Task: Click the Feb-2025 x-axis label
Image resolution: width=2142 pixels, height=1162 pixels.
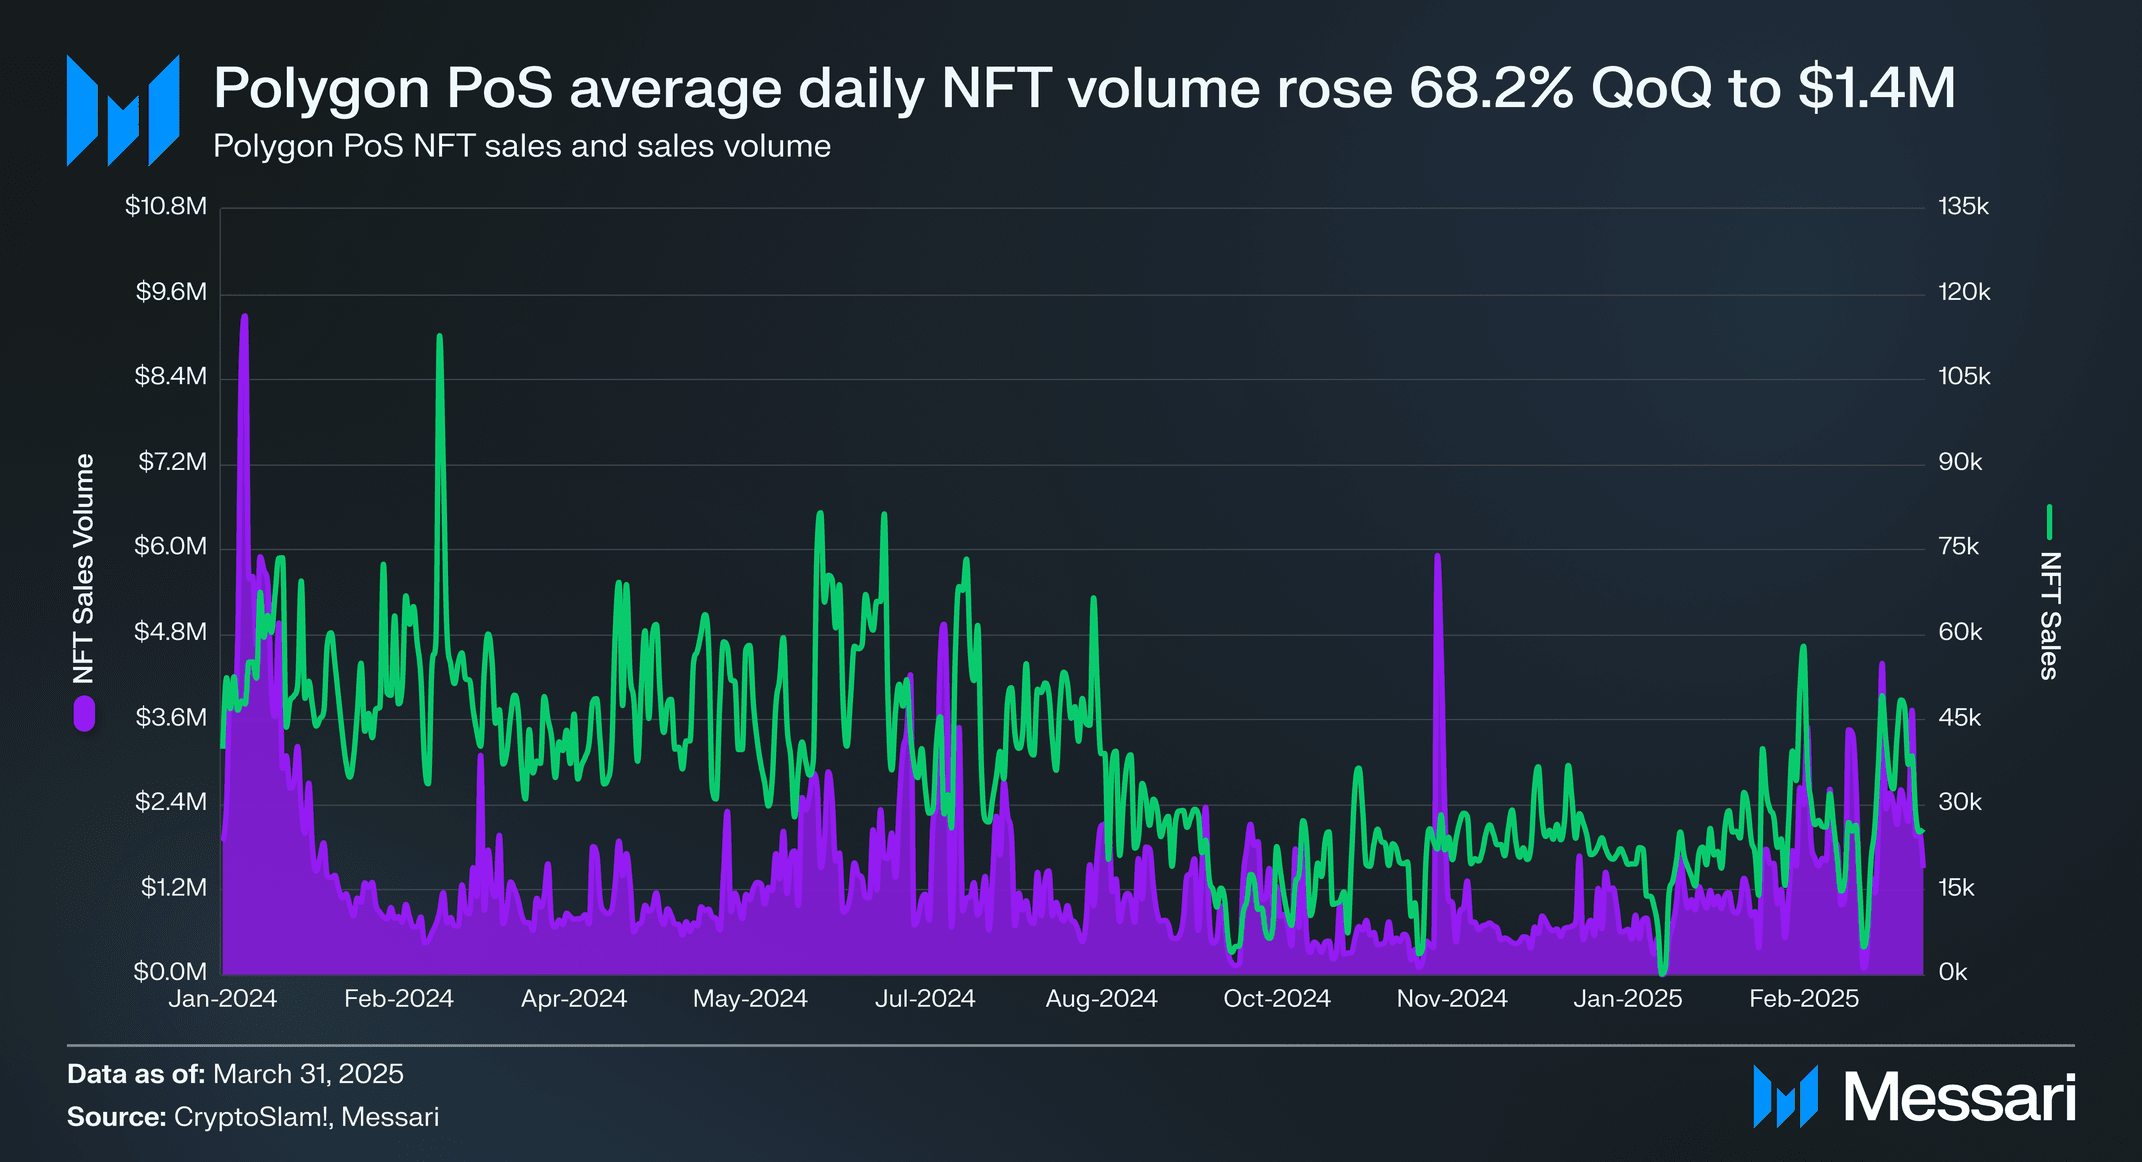Action: (1804, 999)
